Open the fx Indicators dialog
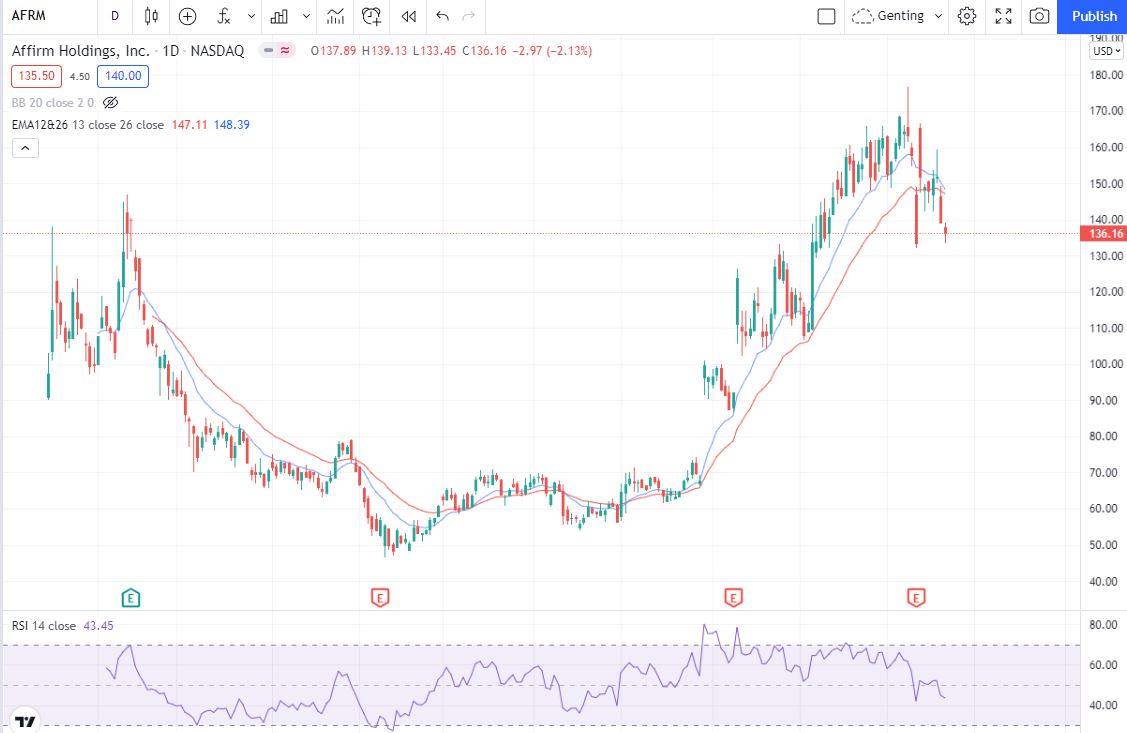The width and height of the screenshot is (1127, 733). click(x=224, y=16)
